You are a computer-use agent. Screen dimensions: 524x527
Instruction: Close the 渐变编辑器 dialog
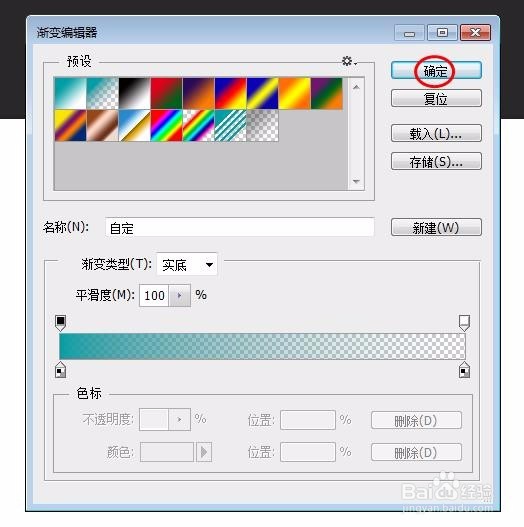[475, 33]
